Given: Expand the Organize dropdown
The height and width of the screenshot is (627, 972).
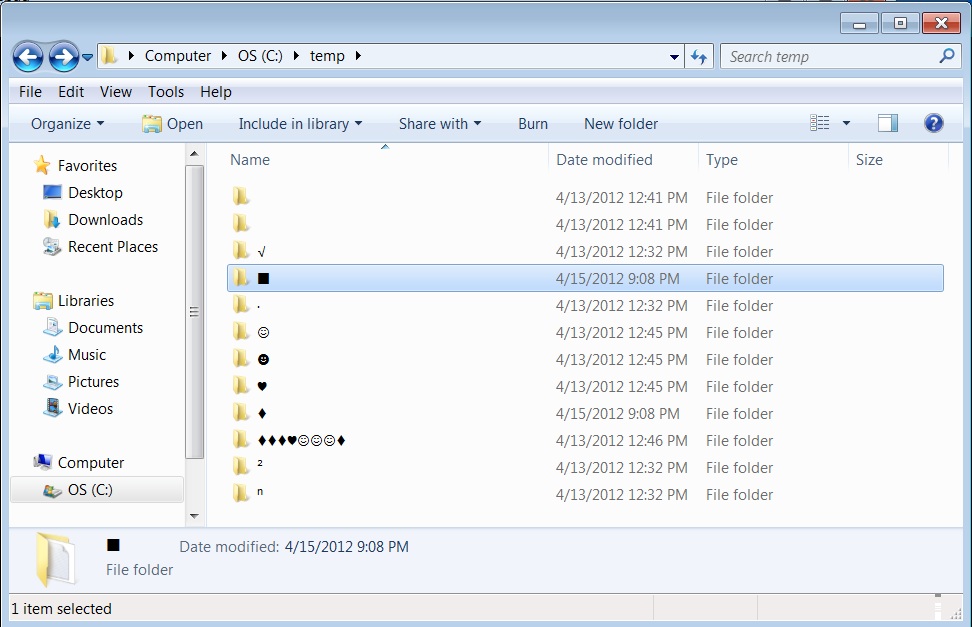Looking at the screenshot, I should 67,124.
